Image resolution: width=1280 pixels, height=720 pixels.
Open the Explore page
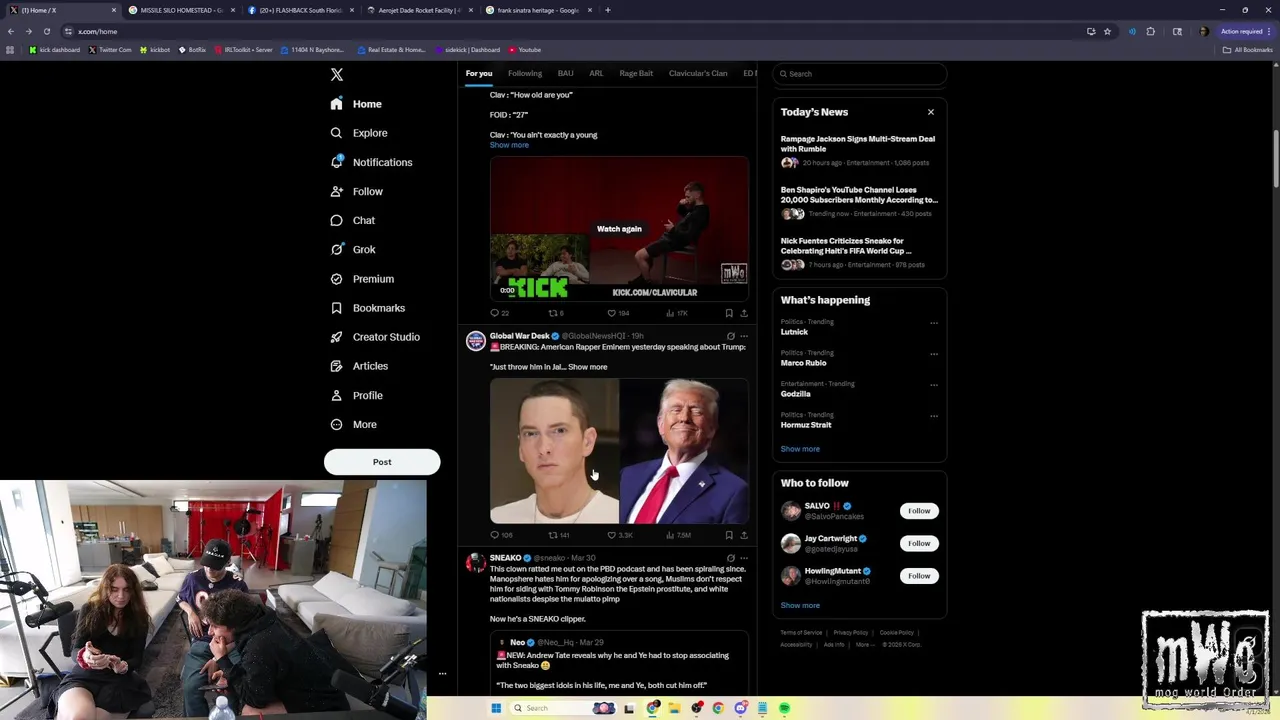point(359,133)
